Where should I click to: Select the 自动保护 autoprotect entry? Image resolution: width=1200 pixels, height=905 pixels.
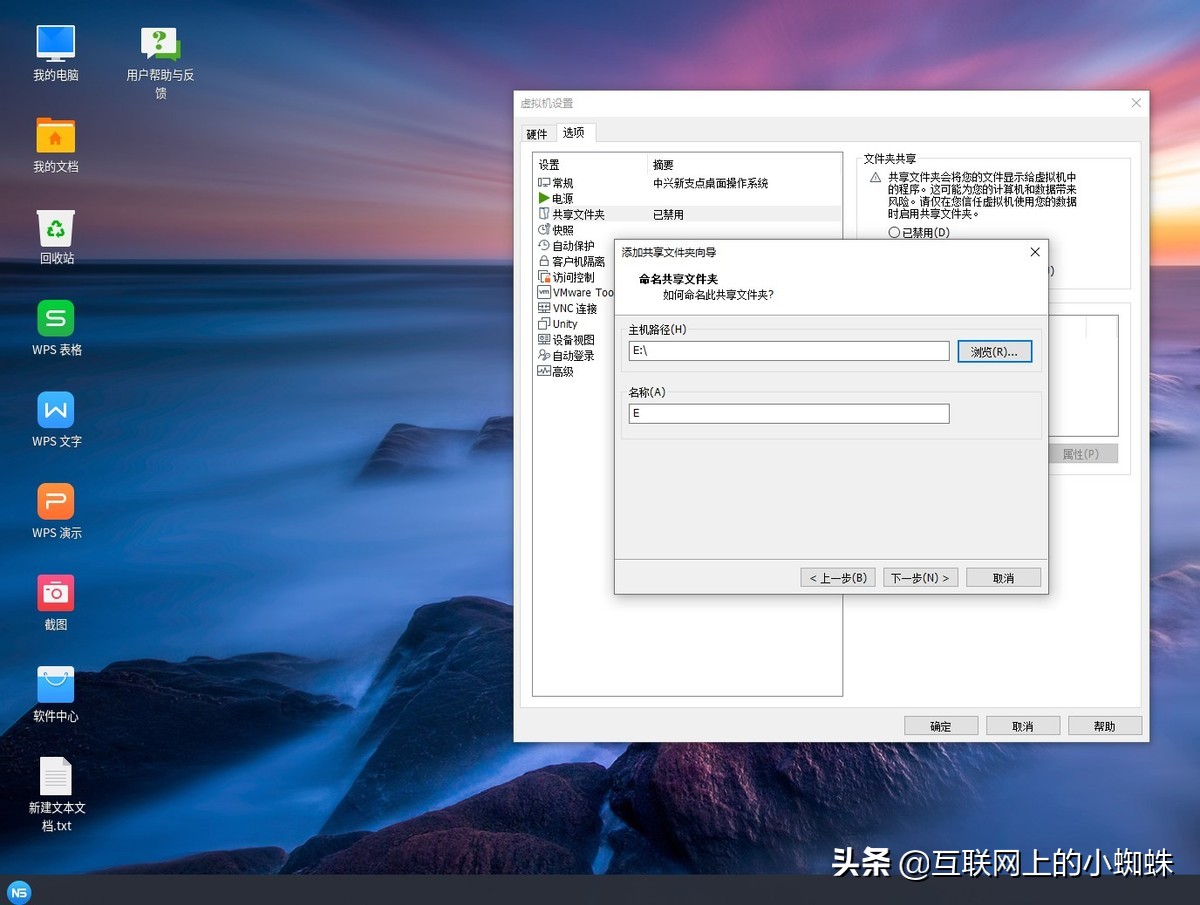[573, 245]
